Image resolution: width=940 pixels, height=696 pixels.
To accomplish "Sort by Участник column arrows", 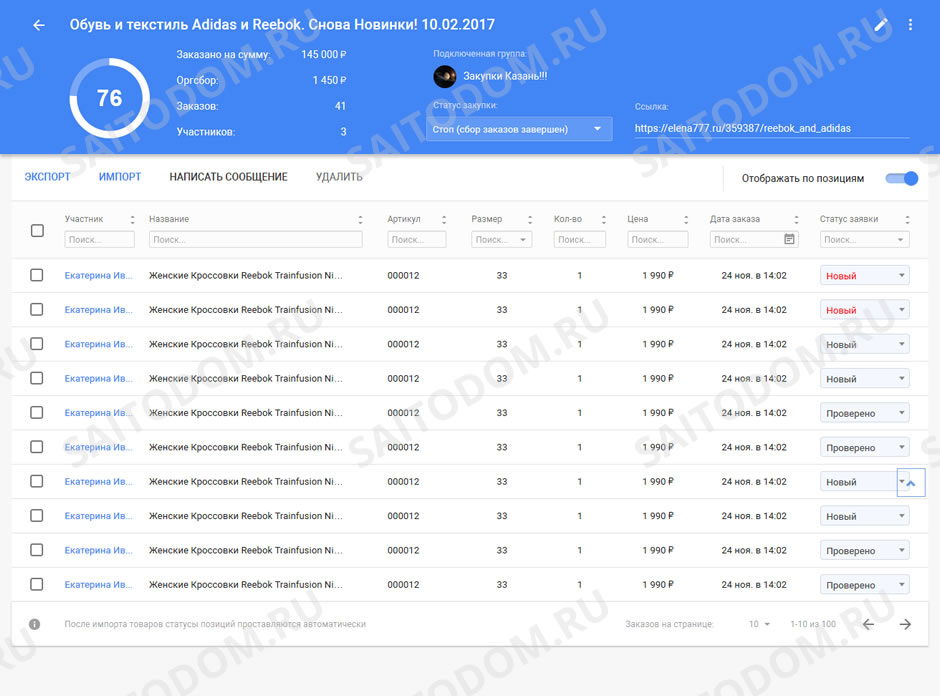I will [132, 219].
